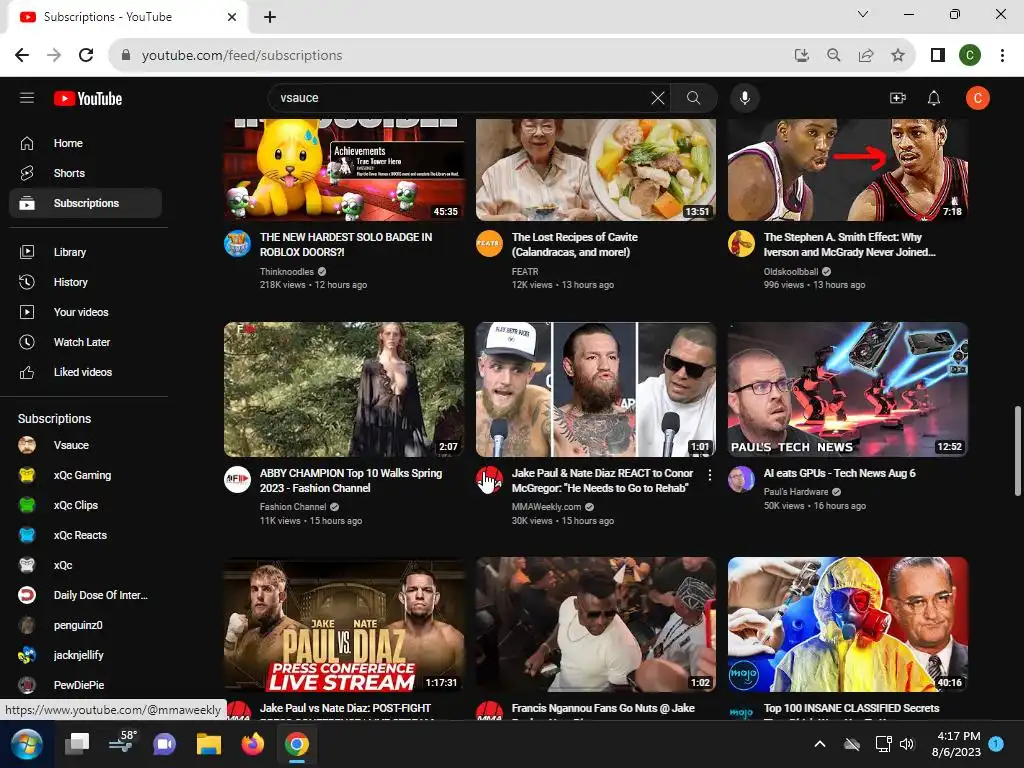
Task: Open more options for Jake Paul react video
Action: pos(709,475)
